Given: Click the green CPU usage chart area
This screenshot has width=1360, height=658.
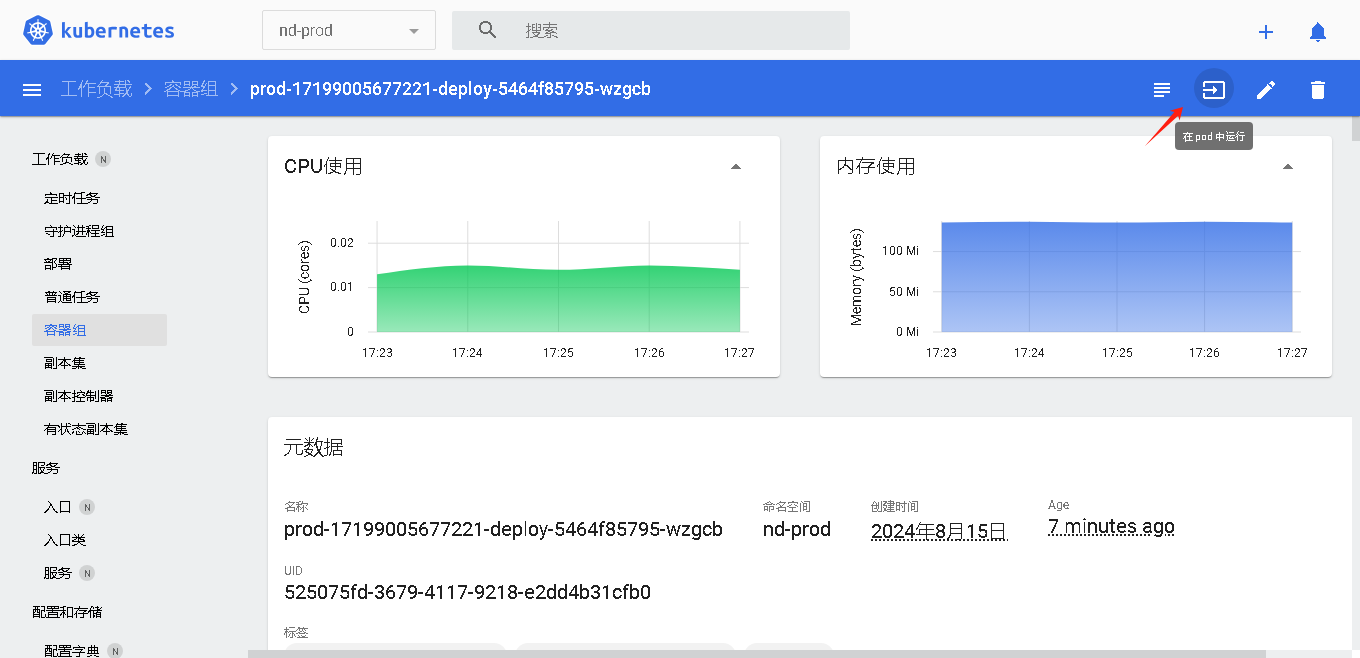Looking at the screenshot, I should (558, 298).
